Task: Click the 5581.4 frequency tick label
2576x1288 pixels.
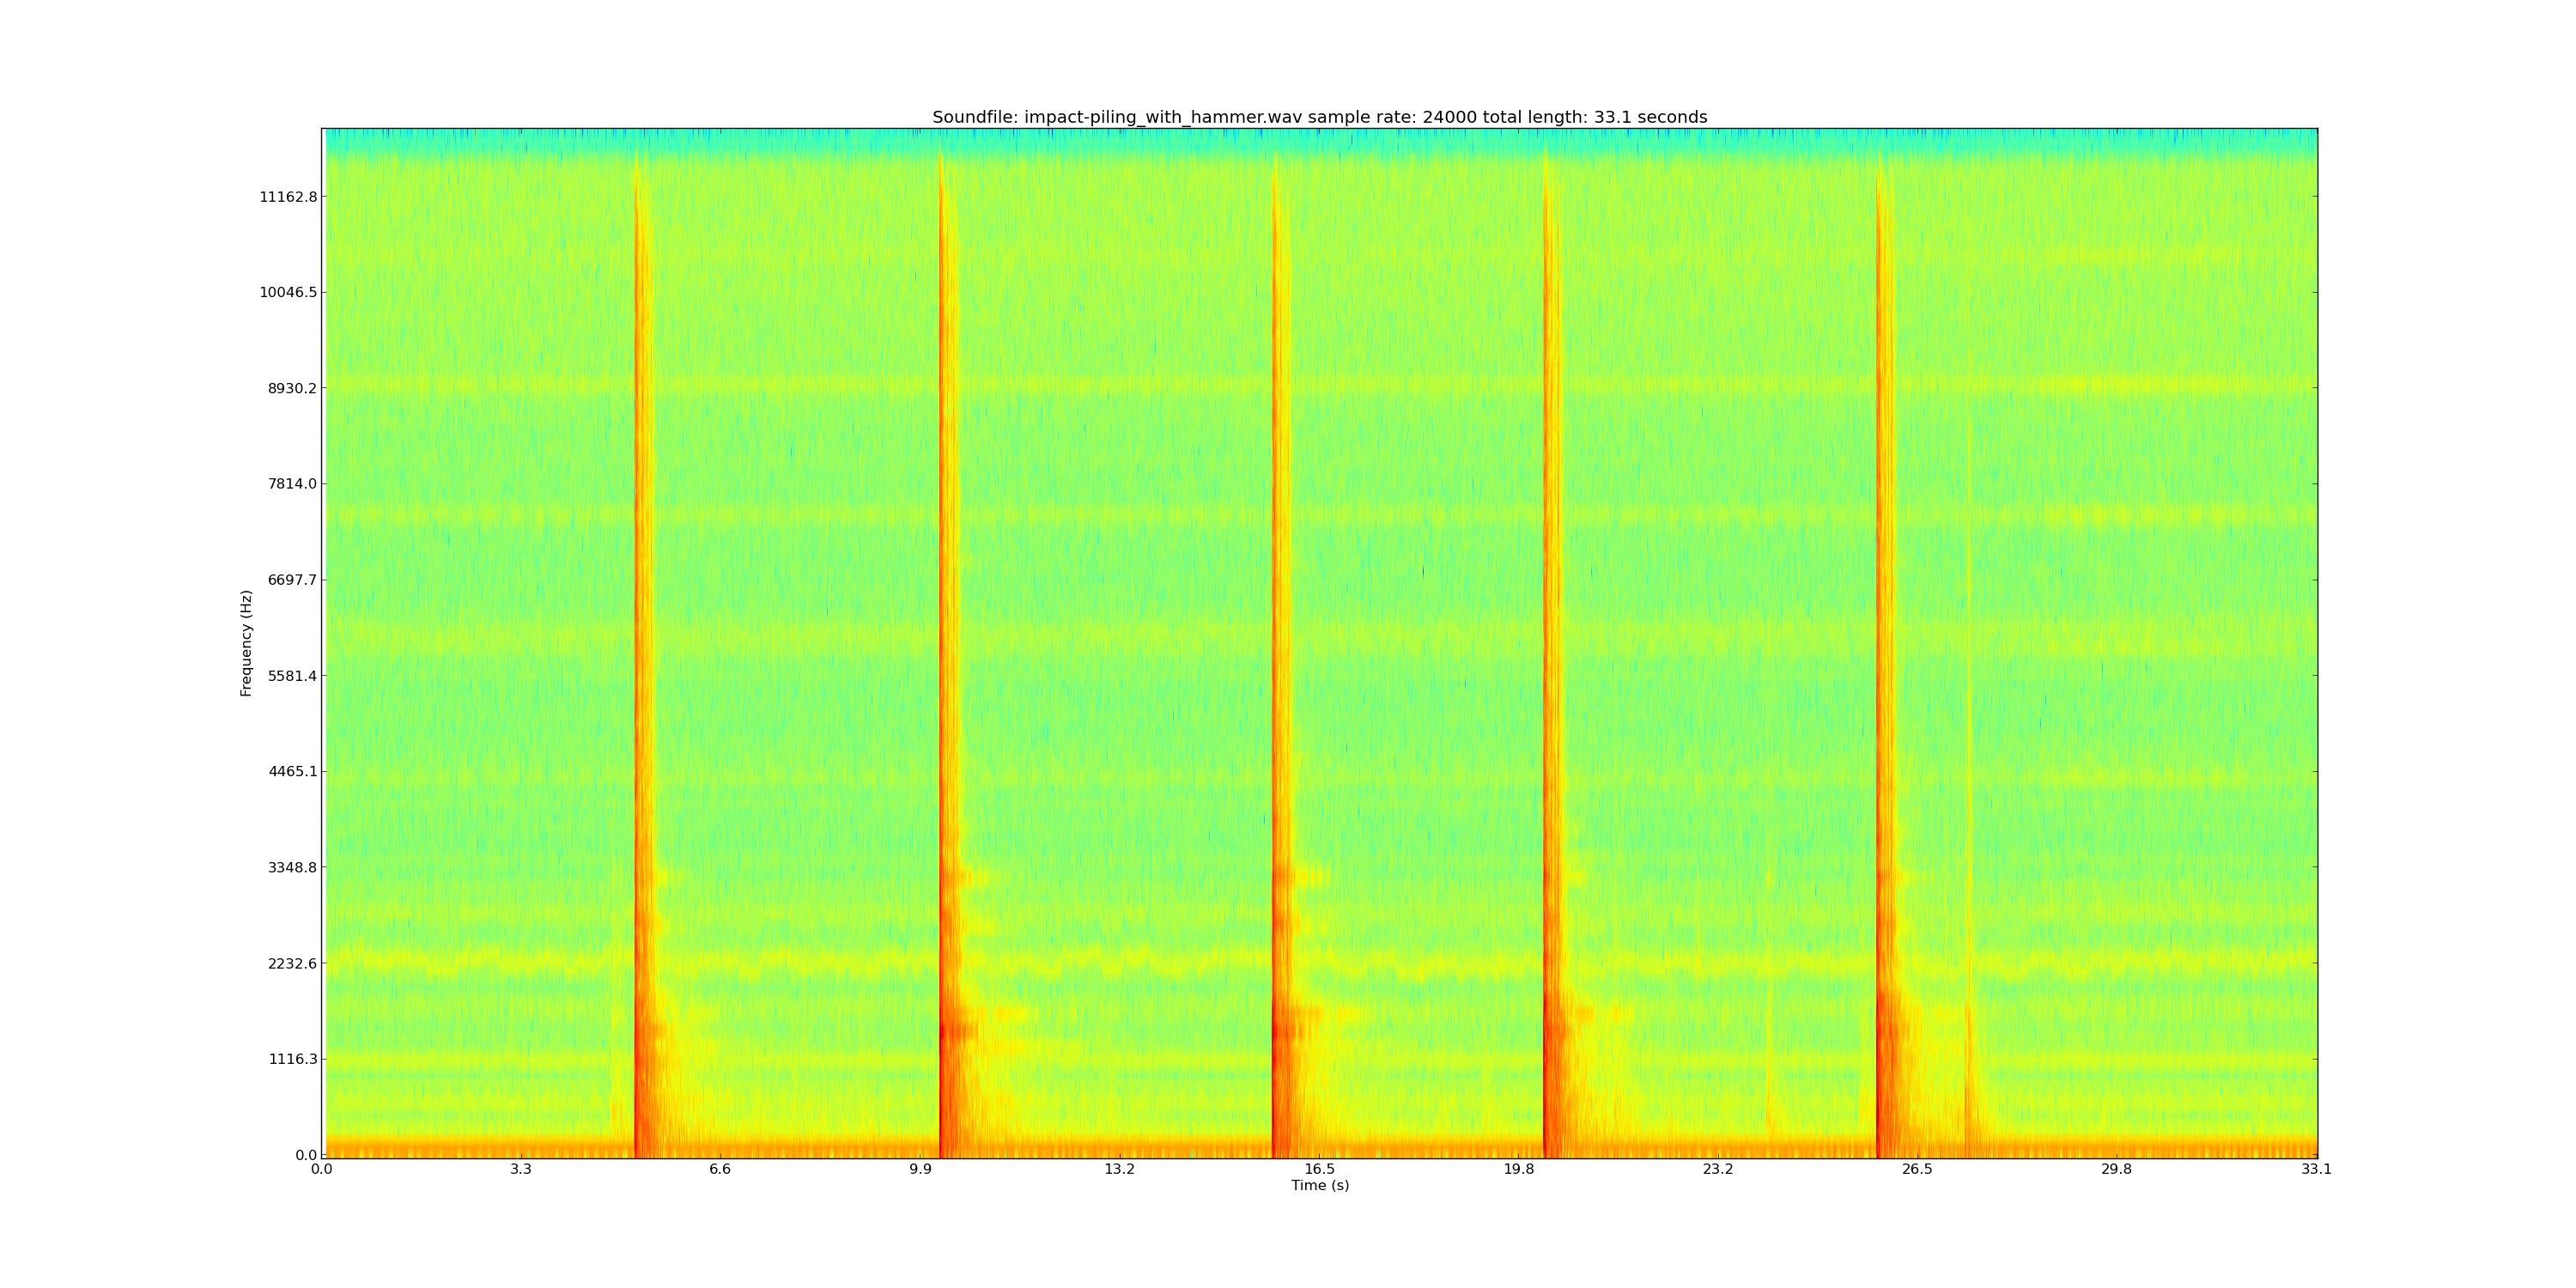Action: click(x=292, y=676)
